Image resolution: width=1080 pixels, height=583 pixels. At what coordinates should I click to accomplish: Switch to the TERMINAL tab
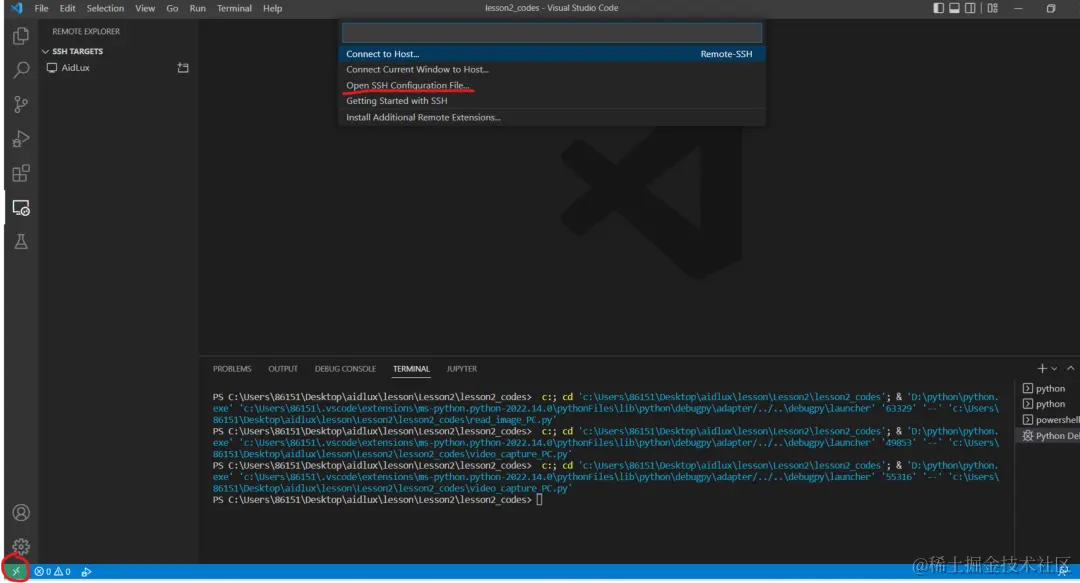411,369
